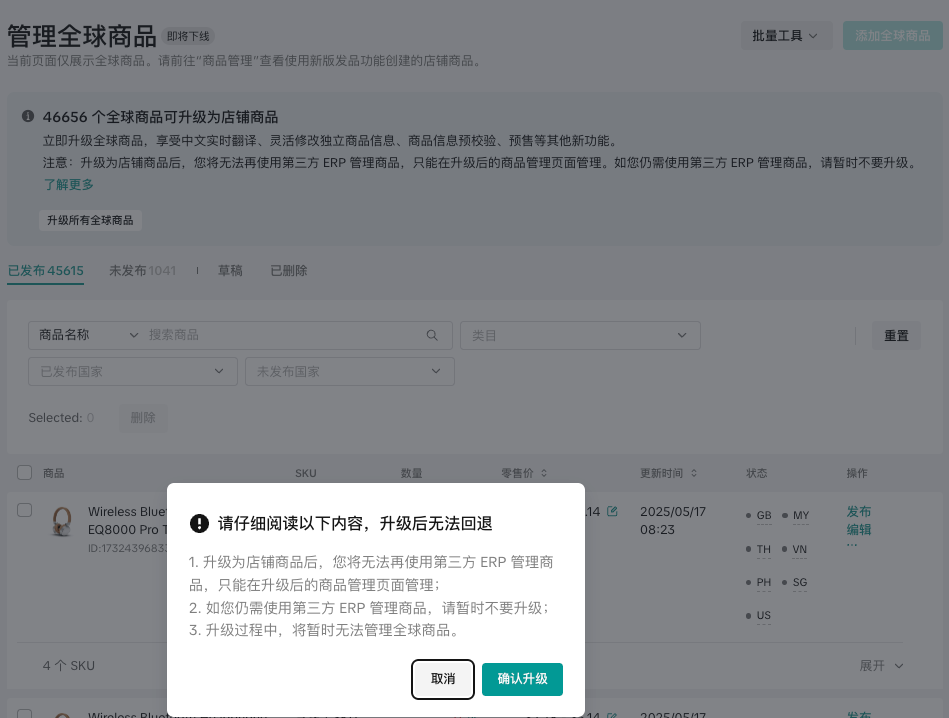
Task: Expand SKU list with 展开
Action: [881, 665]
